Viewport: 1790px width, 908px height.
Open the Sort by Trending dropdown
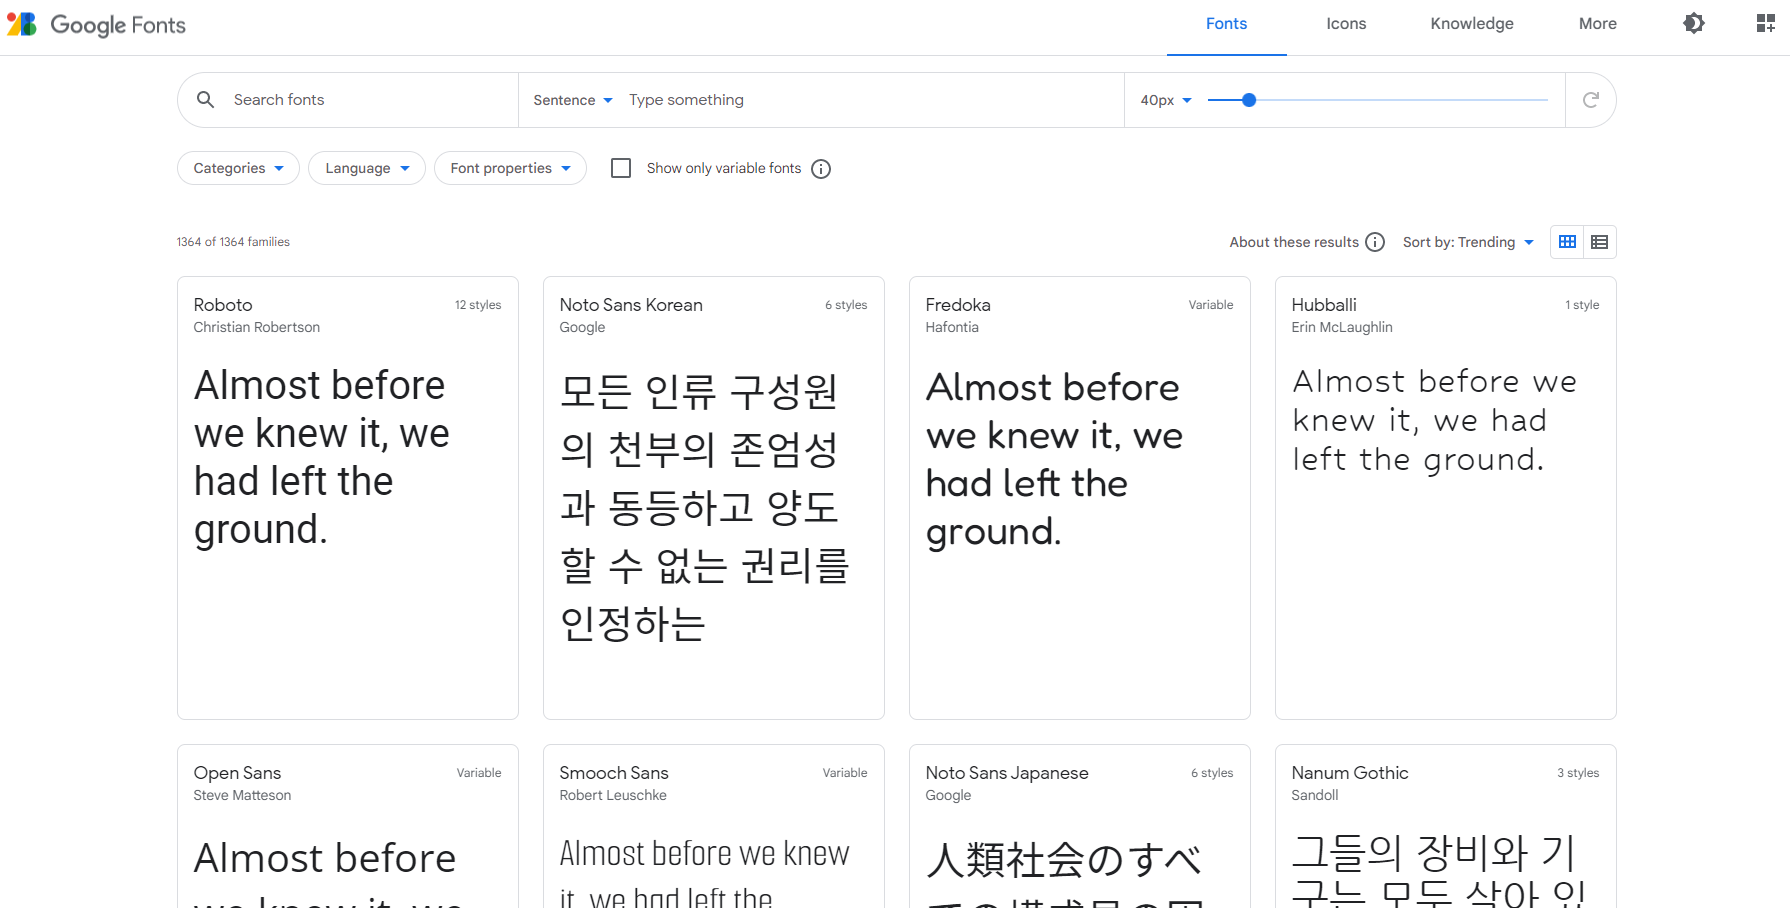(1468, 242)
